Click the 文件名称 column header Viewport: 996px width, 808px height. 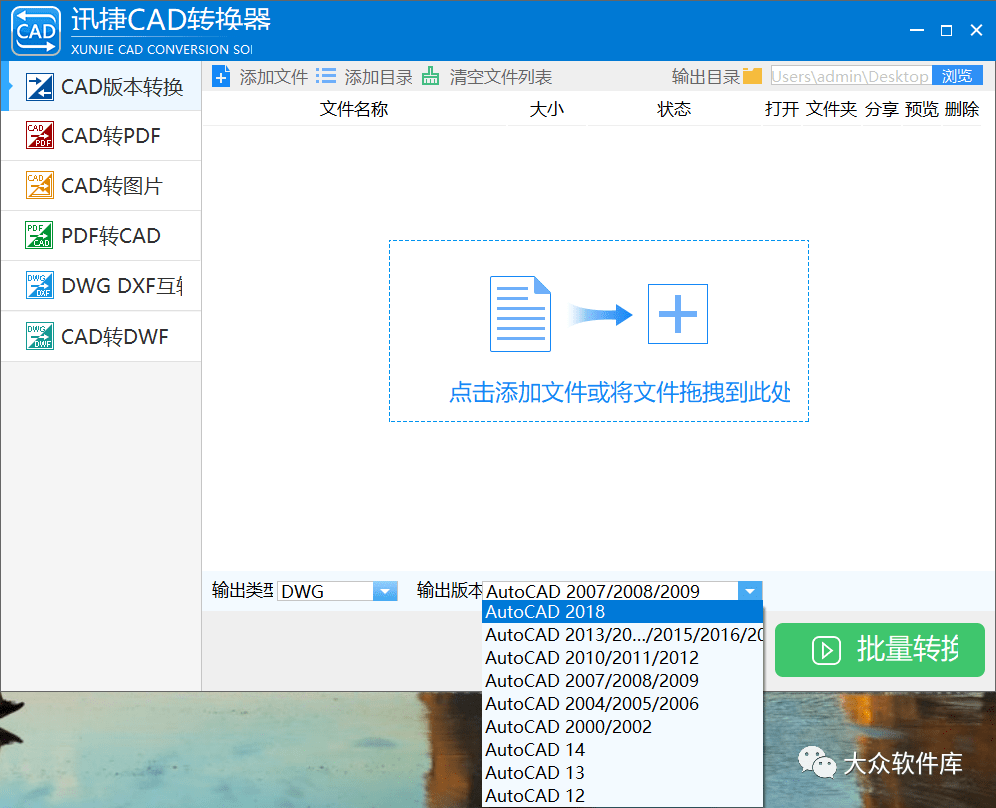(x=354, y=109)
